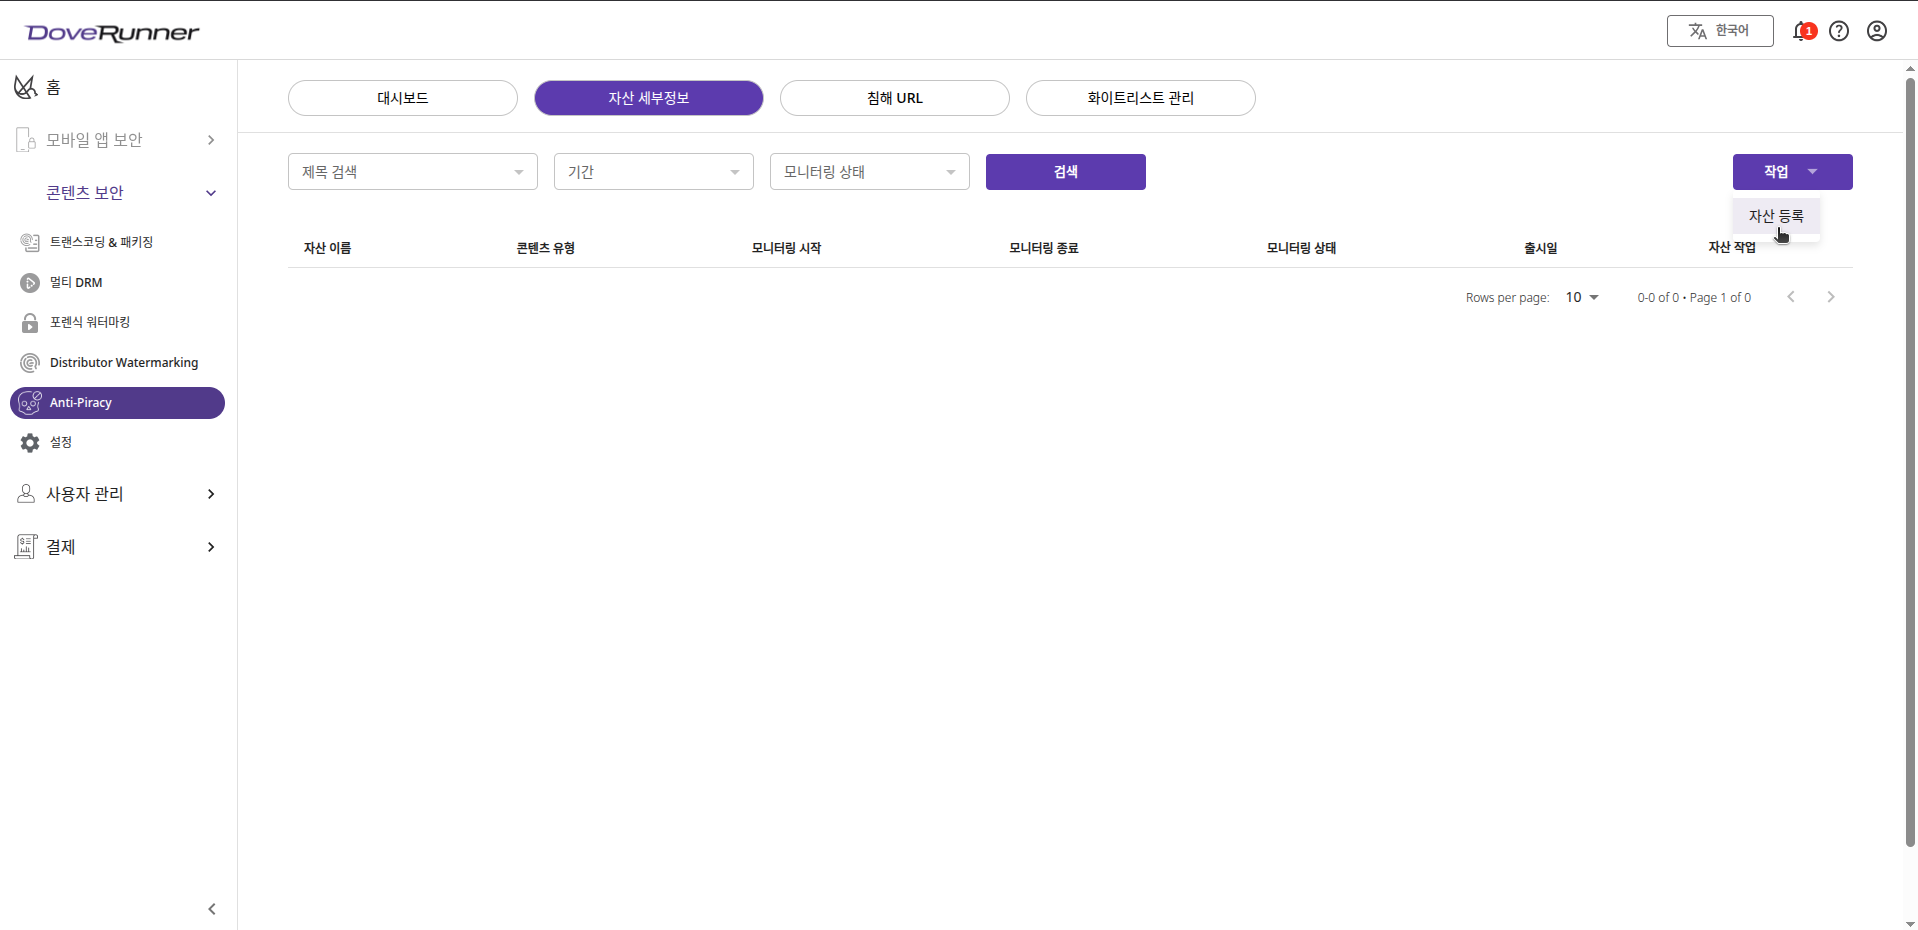The width and height of the screenshot is (1918, 930).
Task: Select the 홈 home icon in sidebar
Action: tap(26, 87)
